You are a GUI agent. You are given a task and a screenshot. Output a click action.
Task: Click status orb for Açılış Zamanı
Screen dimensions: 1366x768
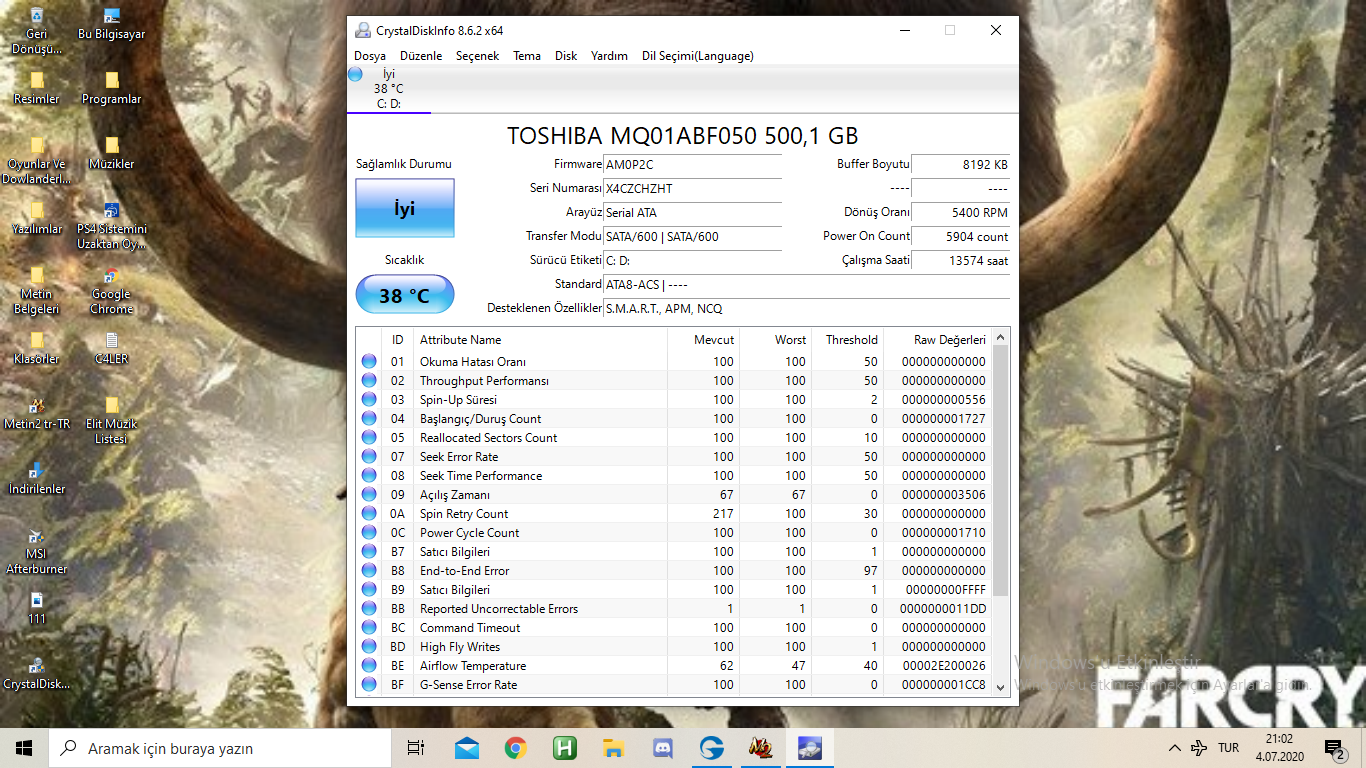(x=369, y=494)
